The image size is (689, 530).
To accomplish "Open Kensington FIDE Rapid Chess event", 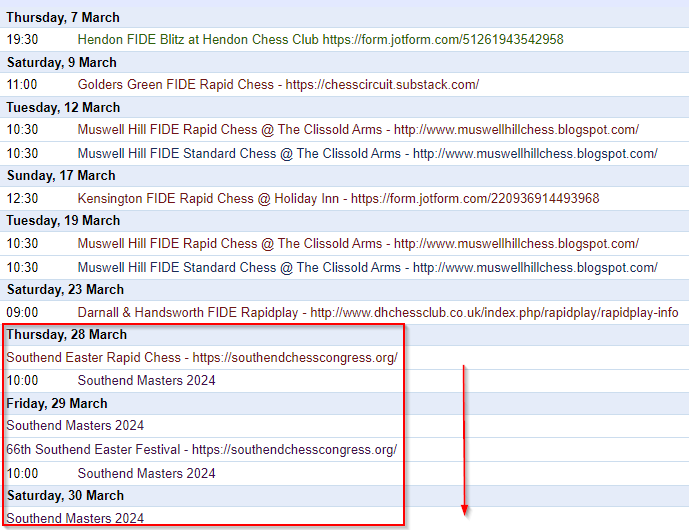I will tap(338, 198).
